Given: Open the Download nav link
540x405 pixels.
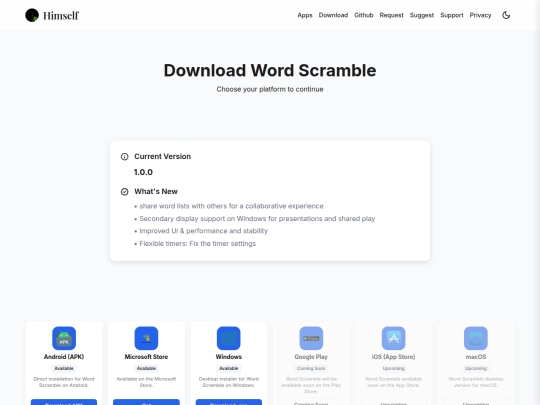Looking at the screenshot, I should [333, 15].
